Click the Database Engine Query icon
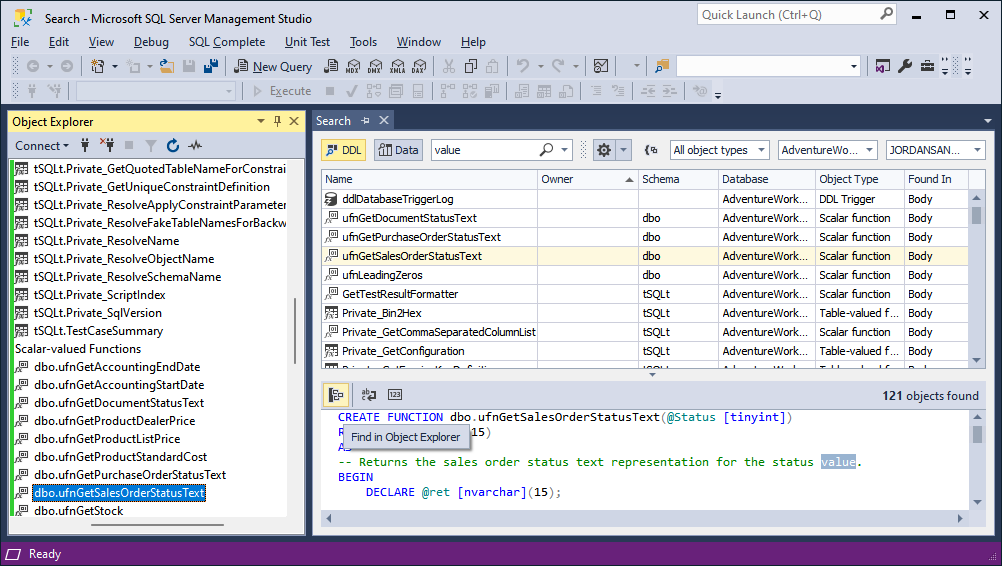 point(331,66)
